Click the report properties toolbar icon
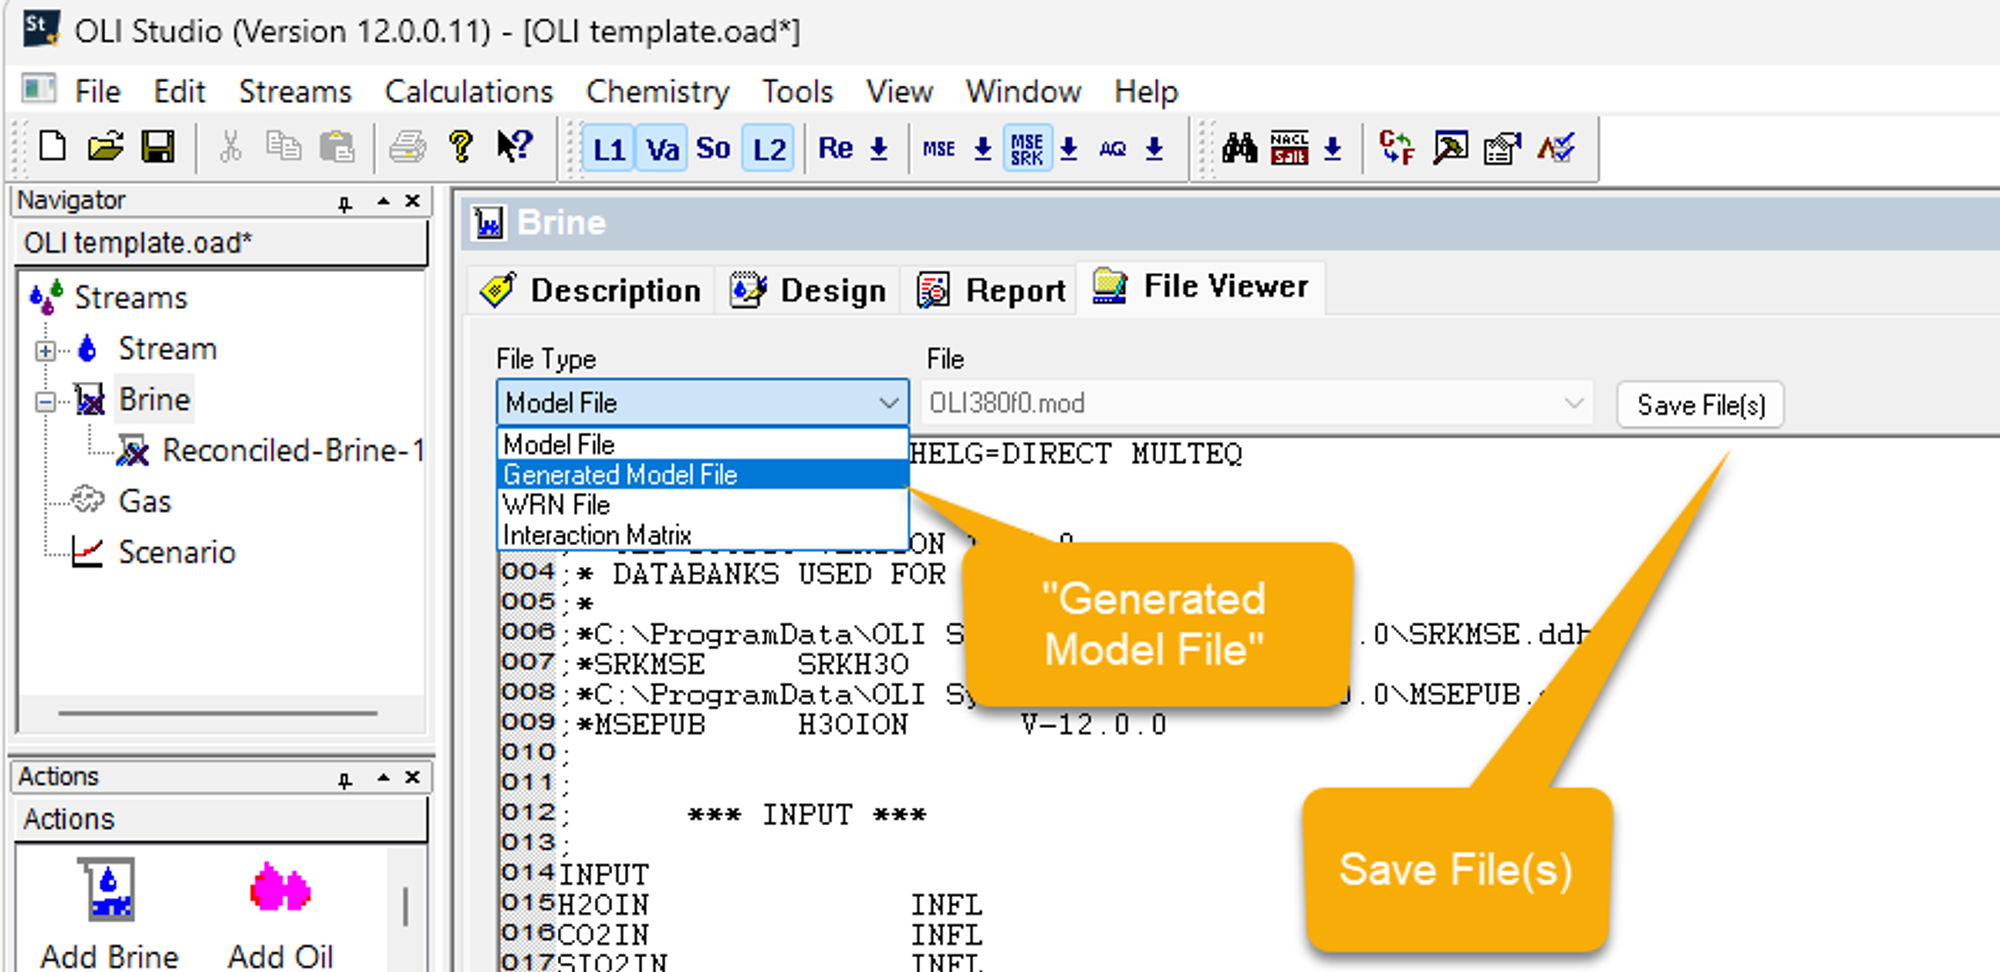 [1501, 148]
